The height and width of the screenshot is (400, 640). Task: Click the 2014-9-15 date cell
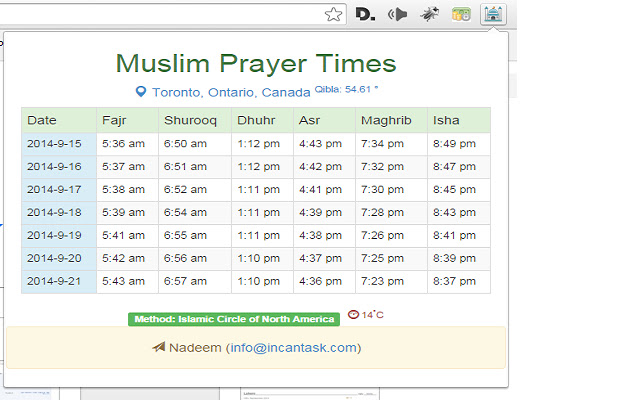(x=59, y=144)
